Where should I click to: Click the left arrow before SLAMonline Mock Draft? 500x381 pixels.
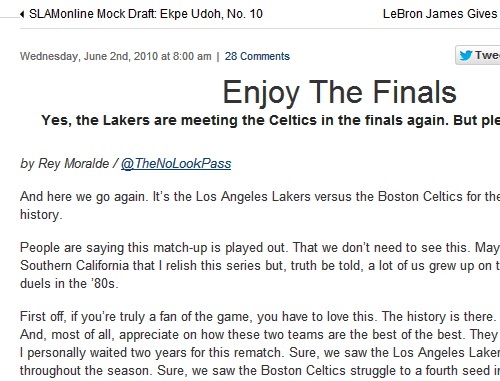22,14
